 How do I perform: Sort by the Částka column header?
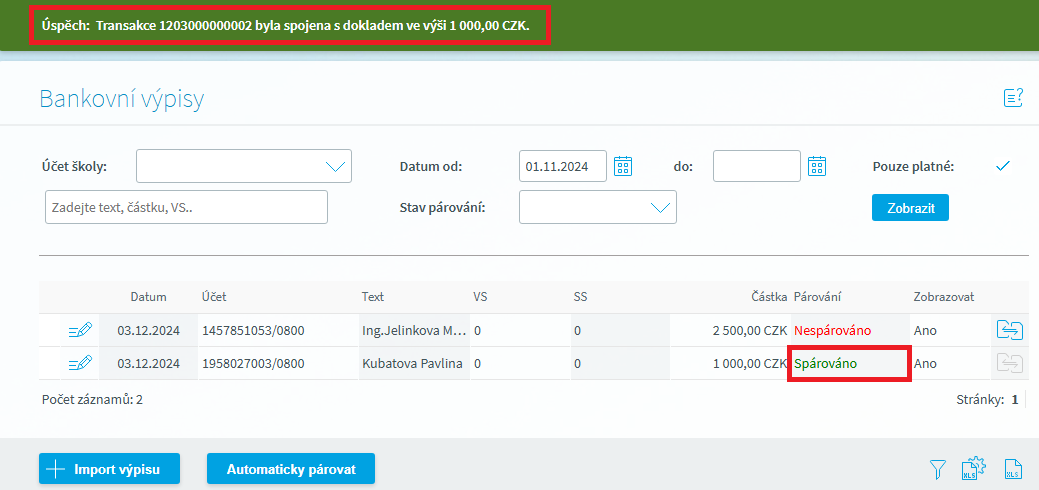point(769,297)
